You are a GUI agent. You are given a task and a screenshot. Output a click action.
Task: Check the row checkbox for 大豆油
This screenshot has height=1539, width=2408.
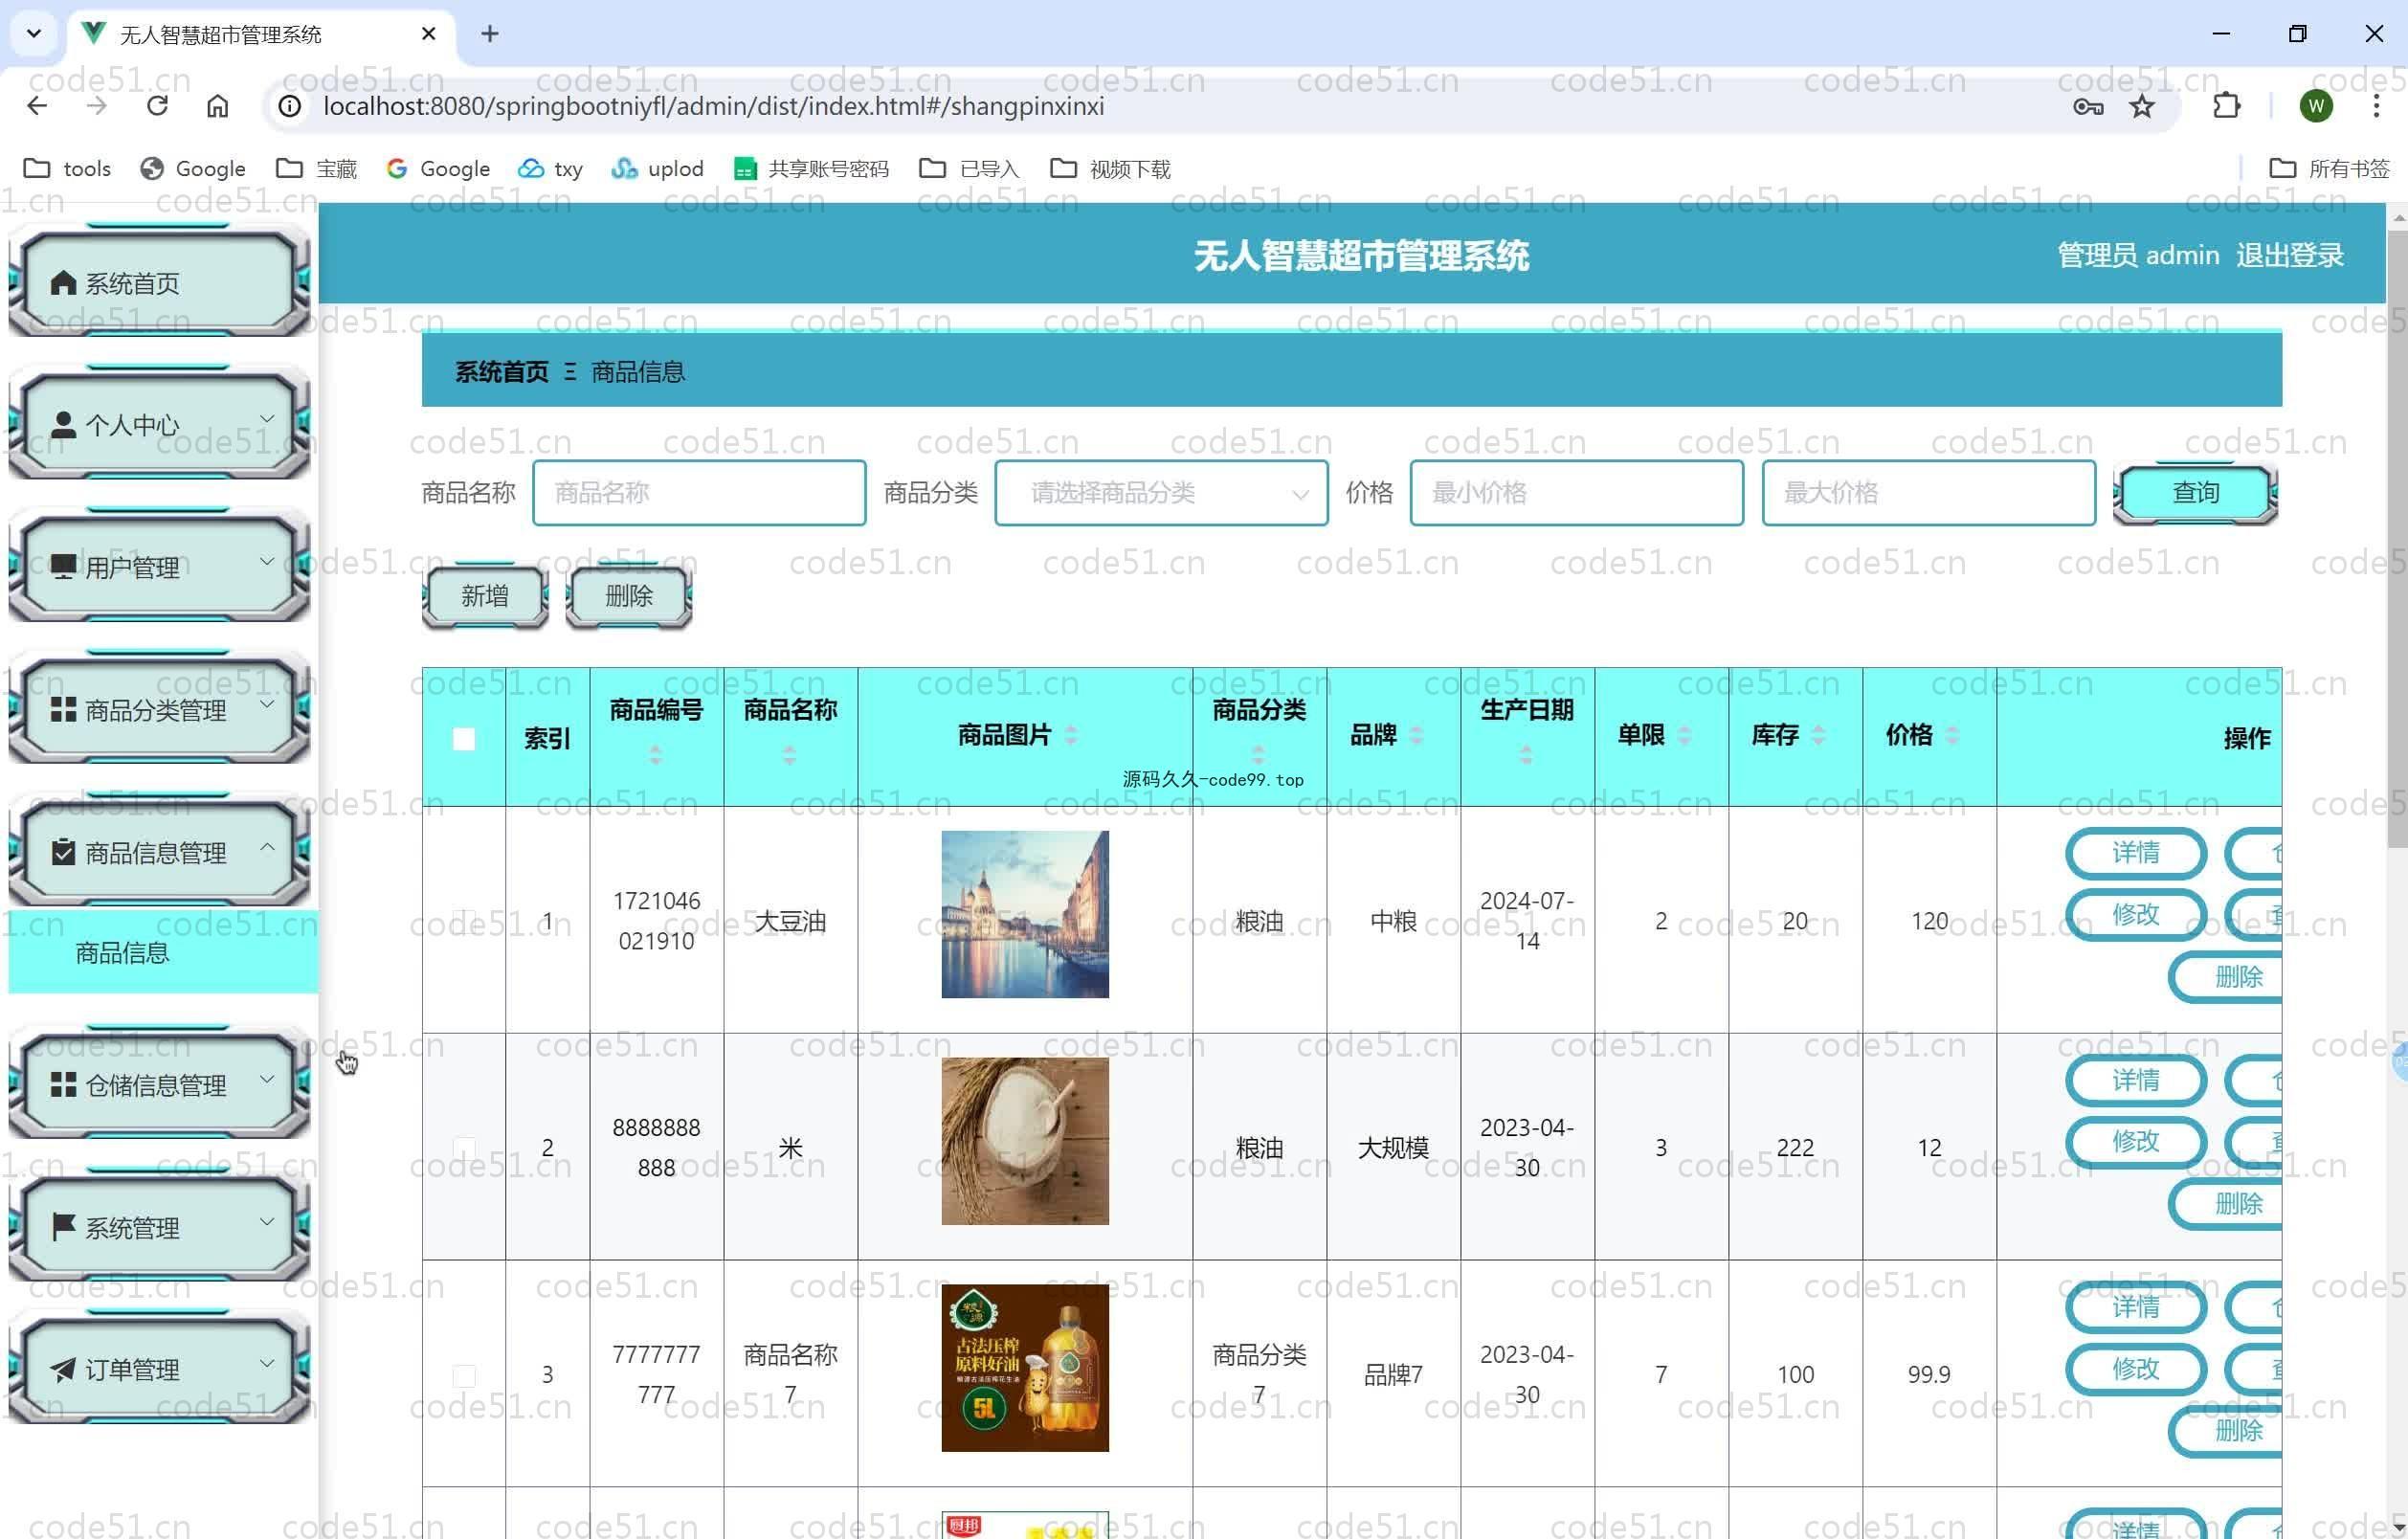[x=464, y=921]
